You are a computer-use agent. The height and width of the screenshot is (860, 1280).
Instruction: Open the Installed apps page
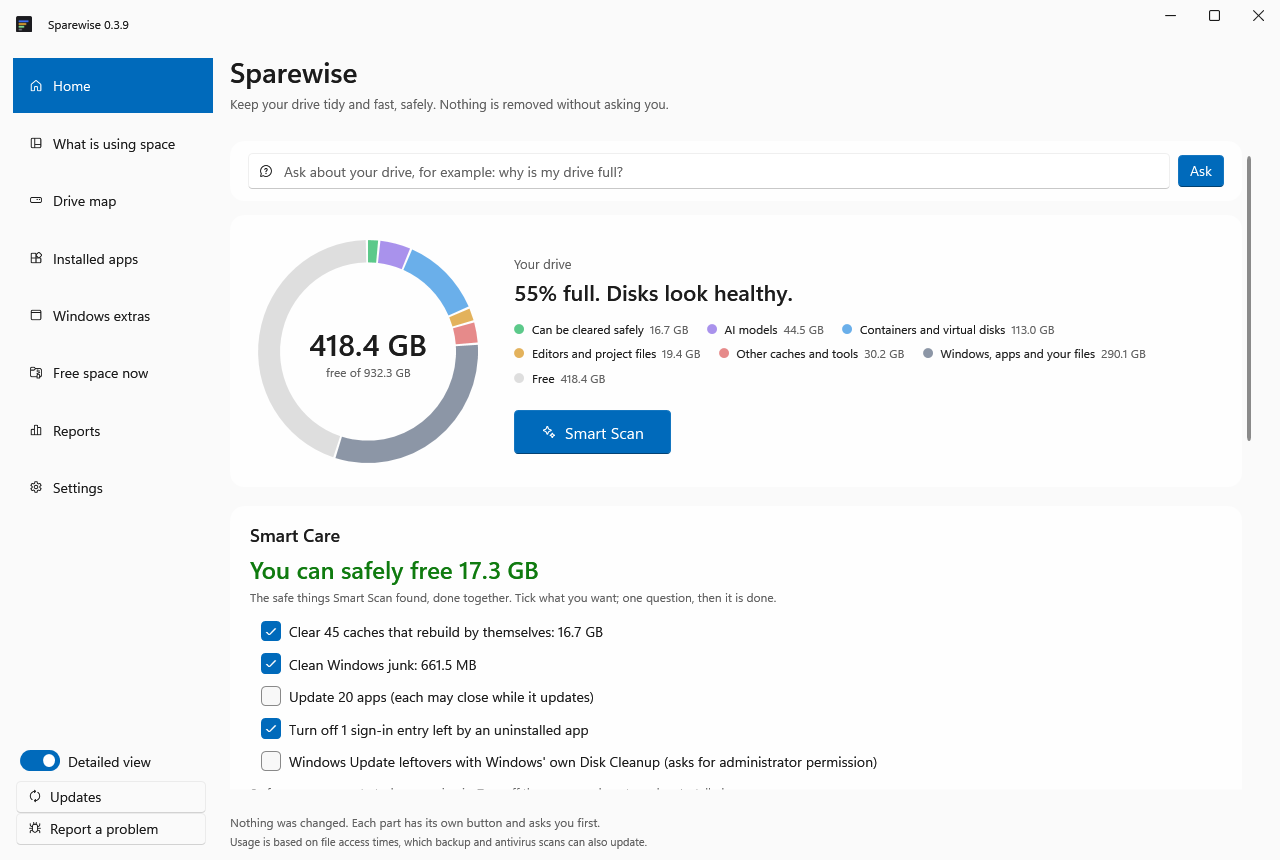pos(113,259)
